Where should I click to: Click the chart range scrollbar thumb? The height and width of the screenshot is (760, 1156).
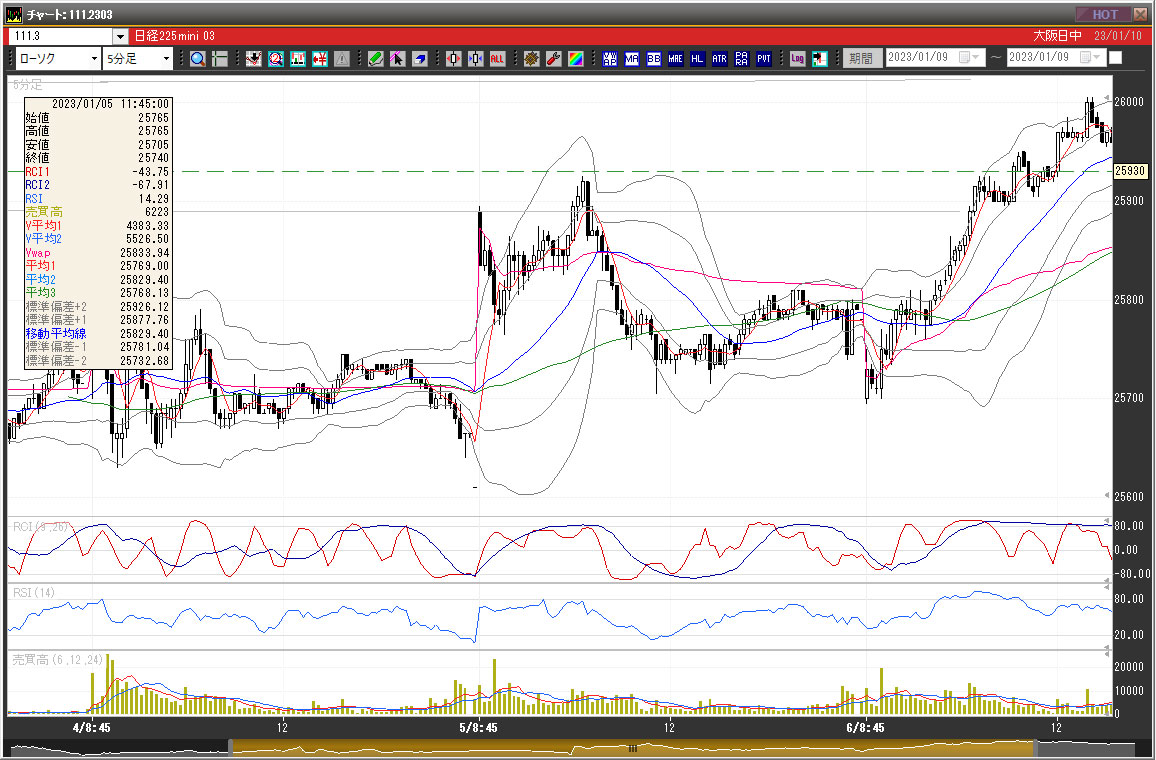click(x=632, y=748)
